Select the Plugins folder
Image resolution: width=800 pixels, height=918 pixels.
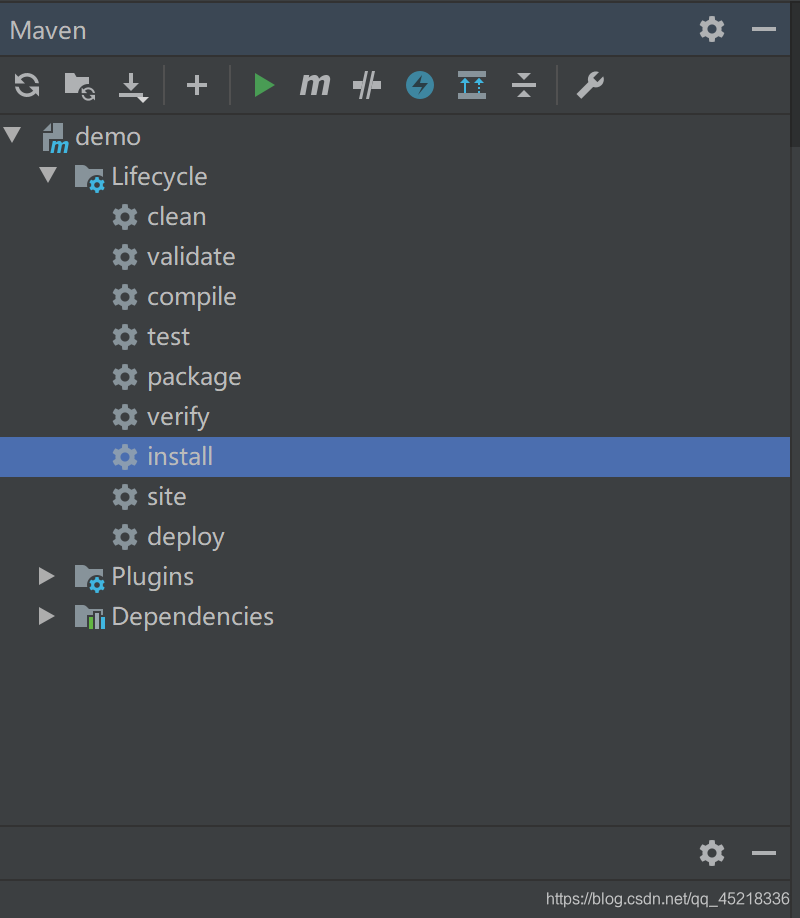(x=152, y=577)
